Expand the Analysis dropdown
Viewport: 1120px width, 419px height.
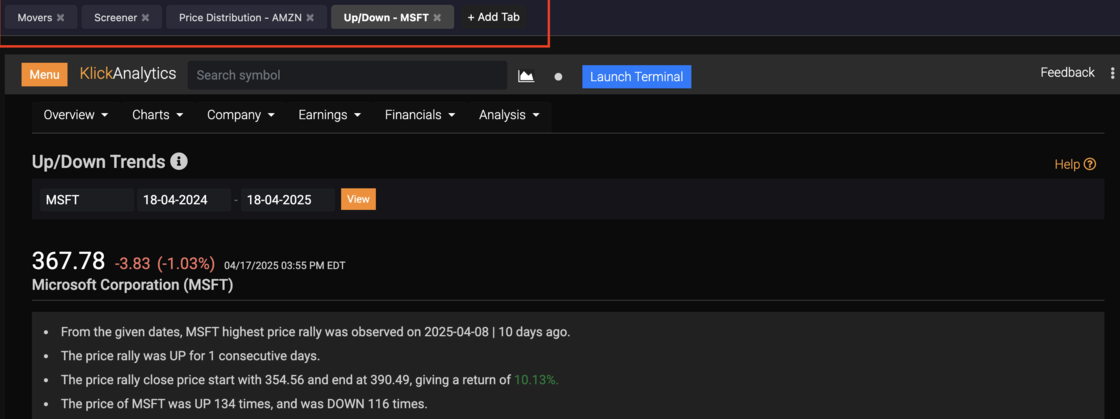click(x=509, y=115)
